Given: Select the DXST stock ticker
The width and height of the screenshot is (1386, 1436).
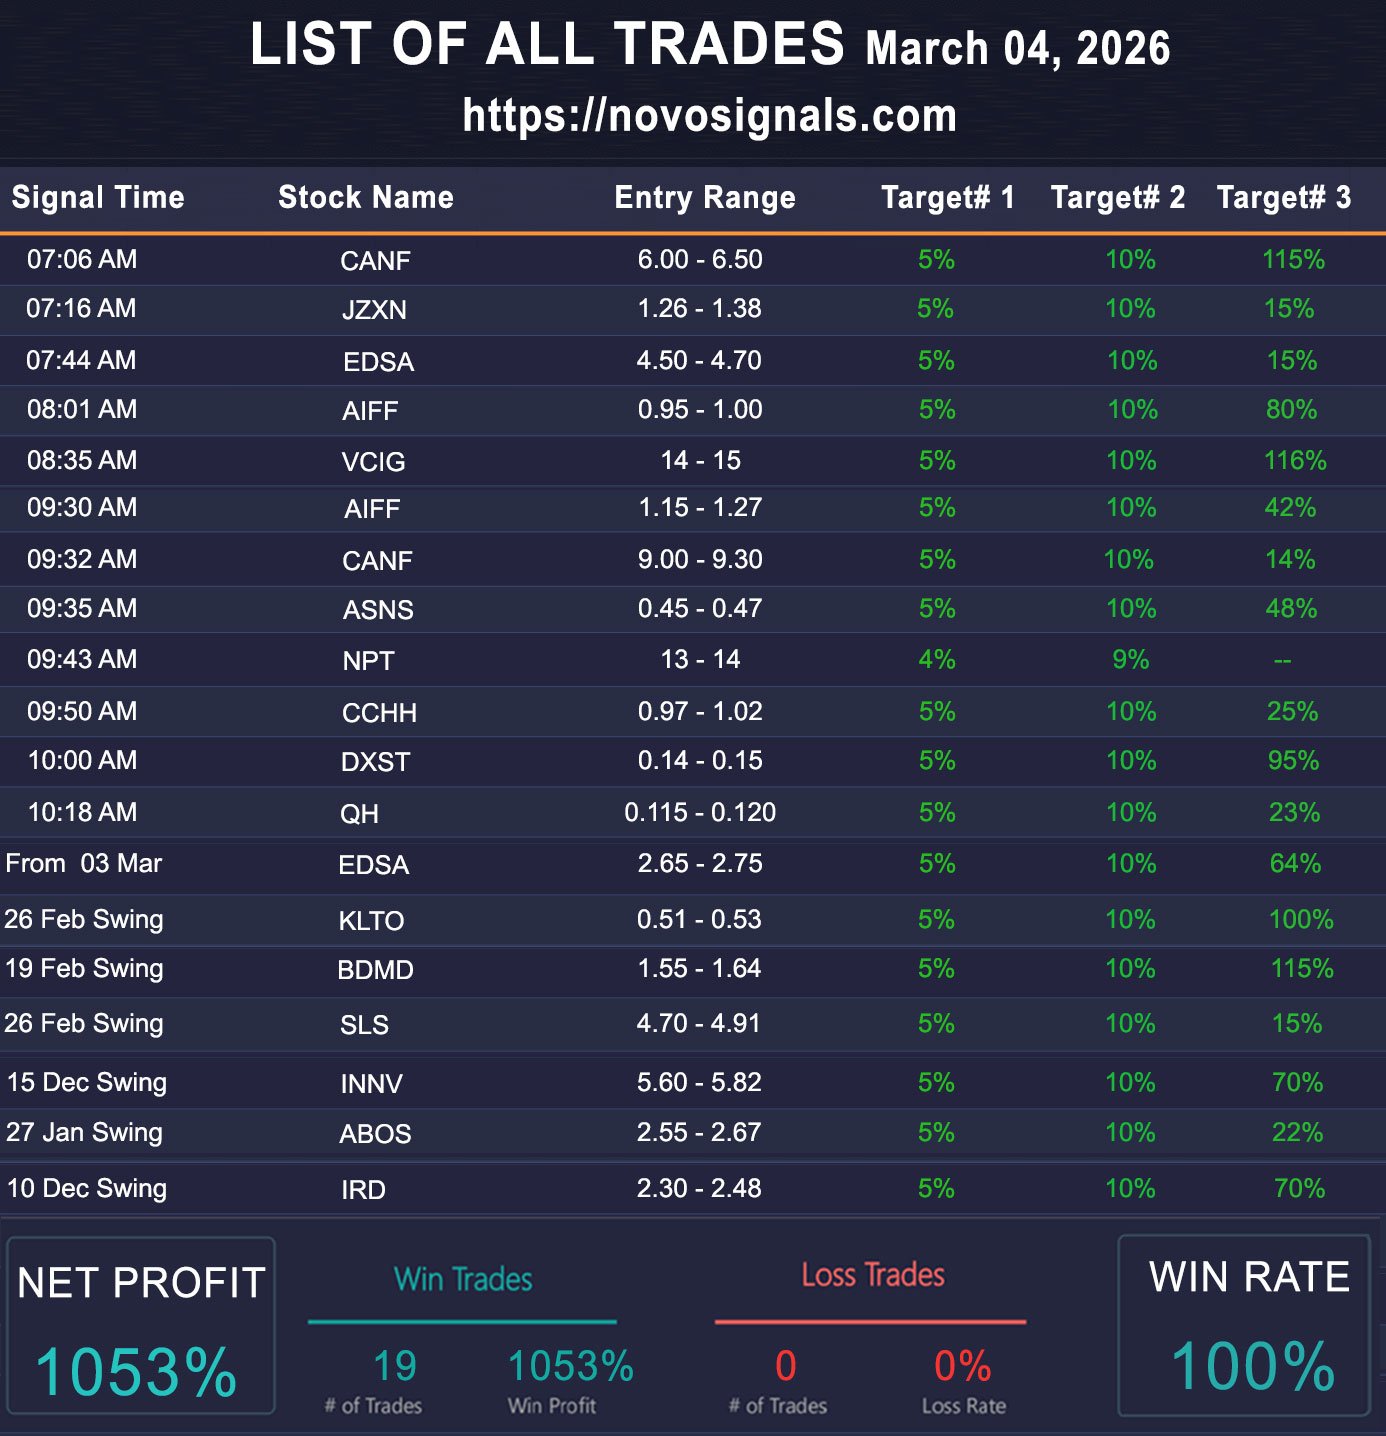Looking at the screenshot, I should point(375,762).
